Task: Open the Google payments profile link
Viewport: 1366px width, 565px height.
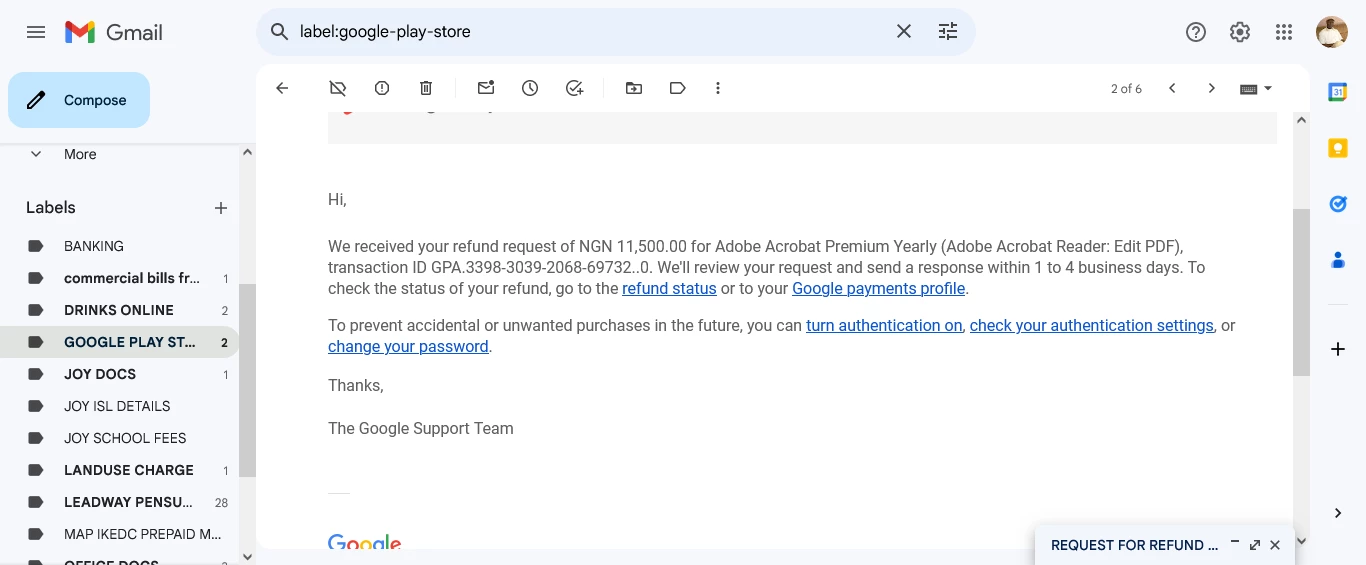Action: [x=878, y=289]
